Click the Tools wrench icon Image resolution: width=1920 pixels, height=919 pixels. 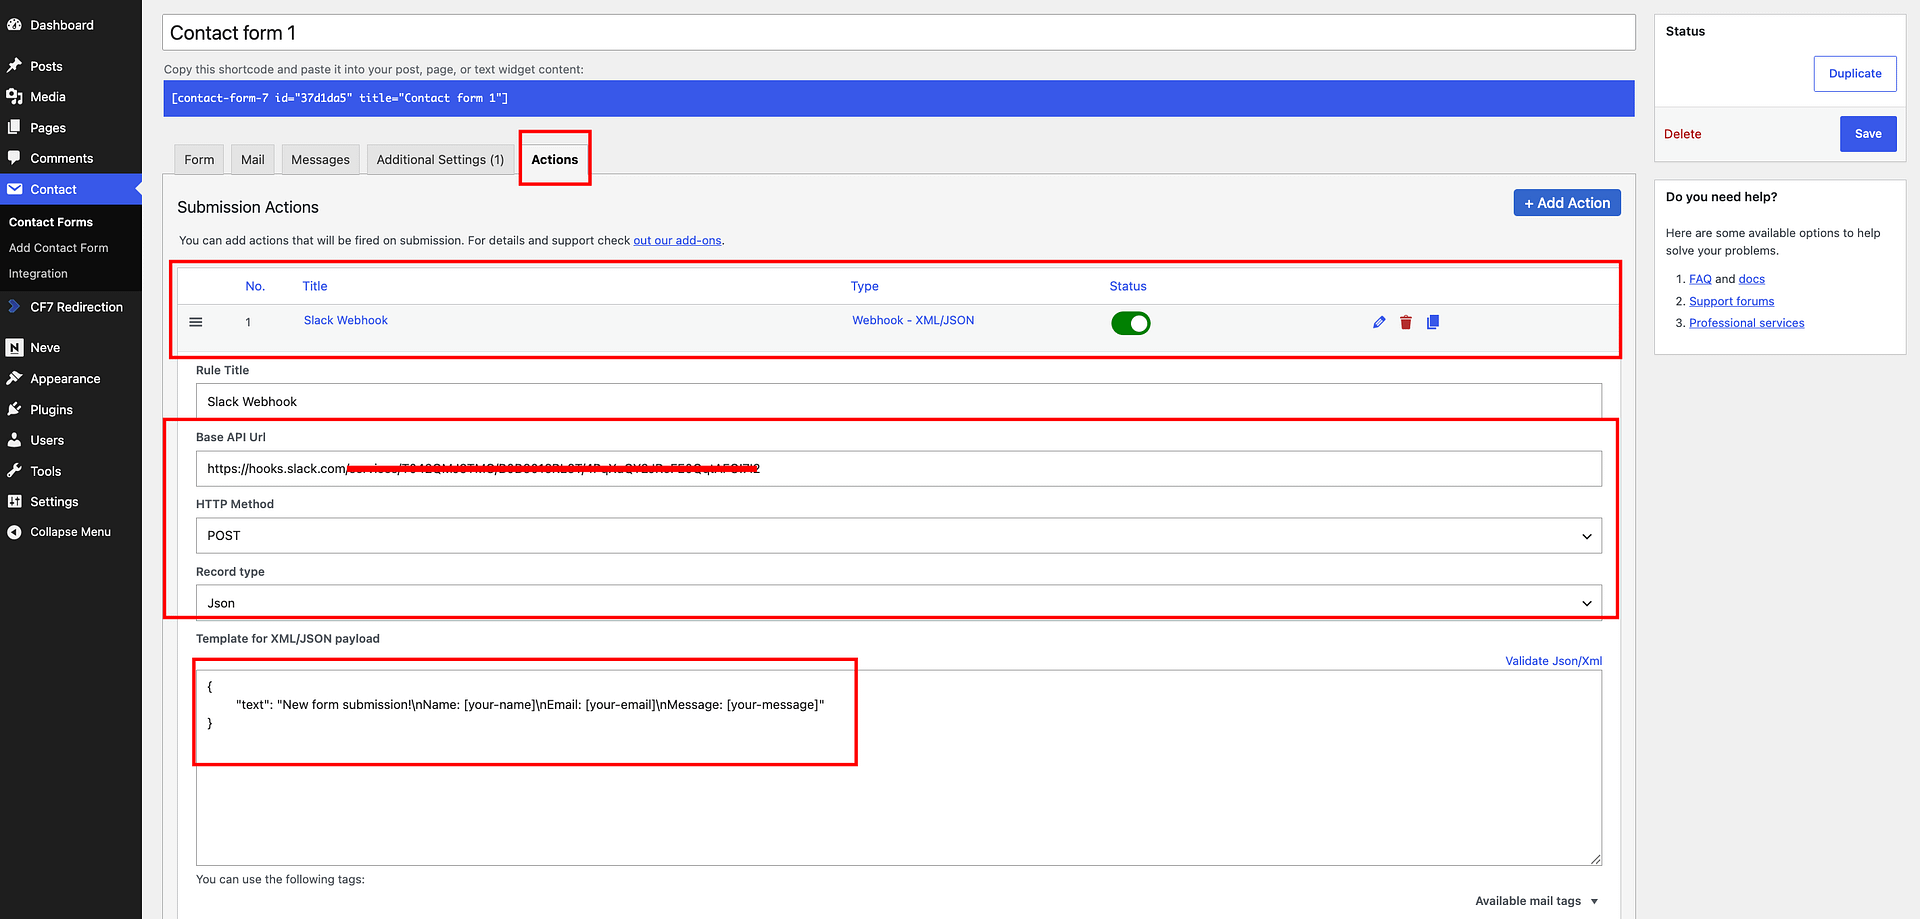[x=14, y=471]
